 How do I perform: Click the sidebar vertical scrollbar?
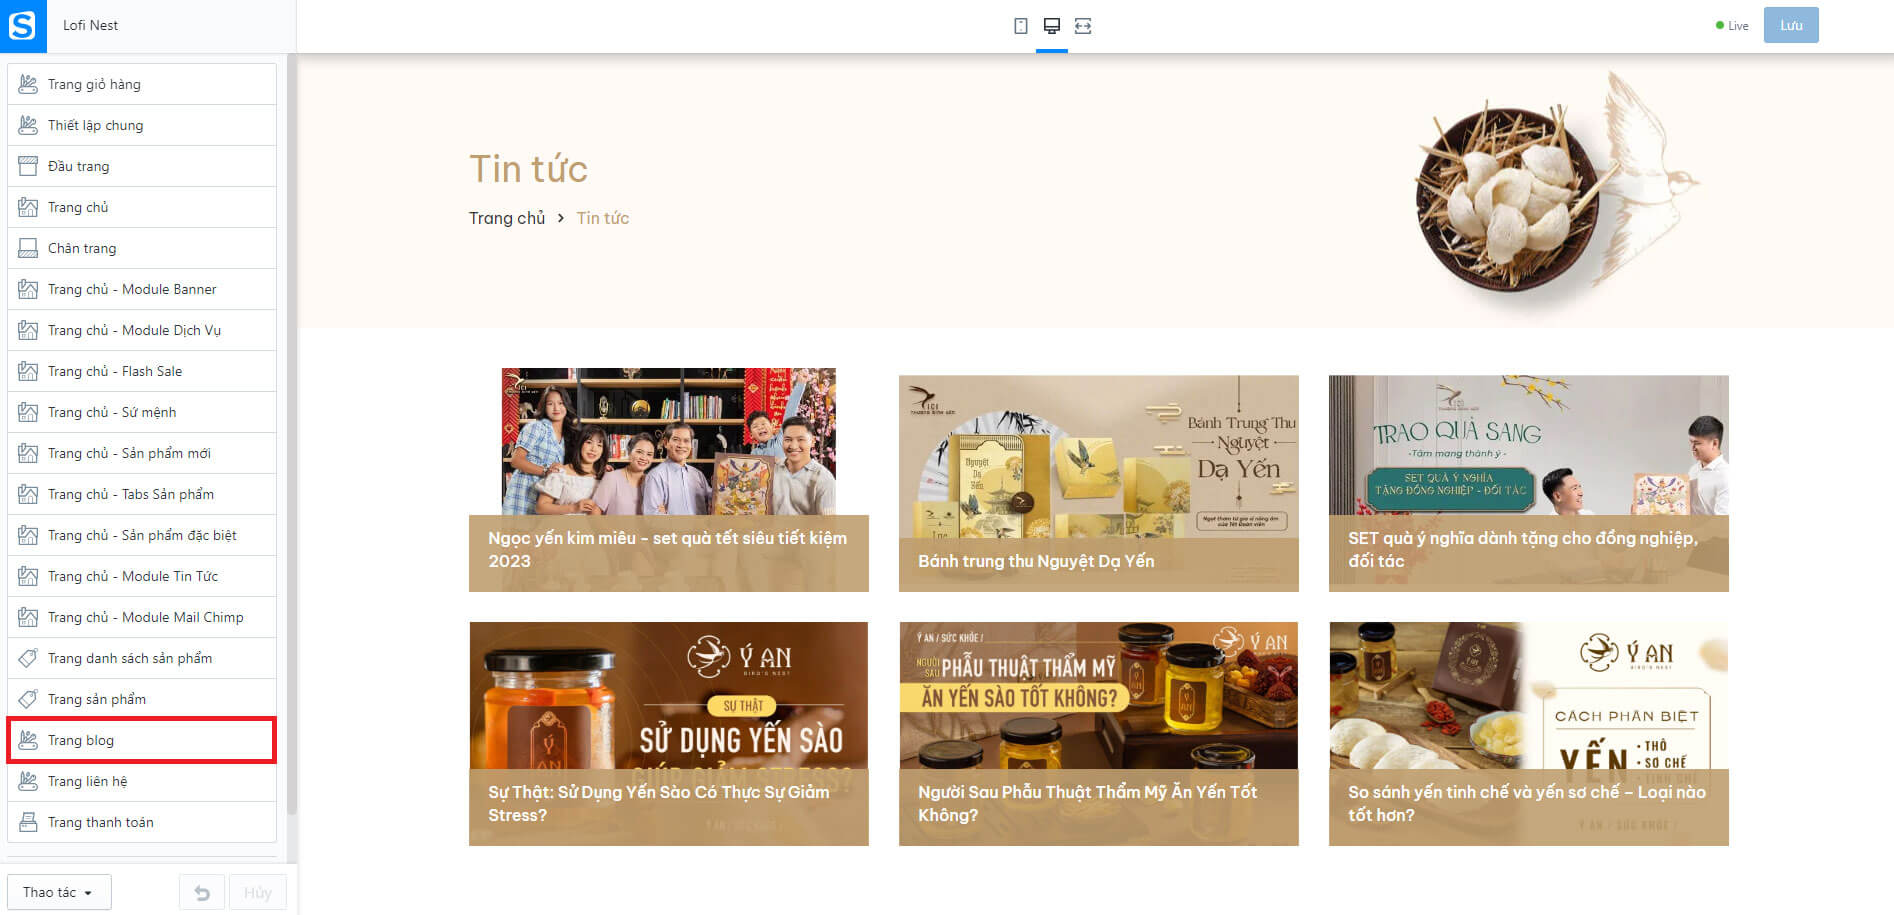coord(292,435)
